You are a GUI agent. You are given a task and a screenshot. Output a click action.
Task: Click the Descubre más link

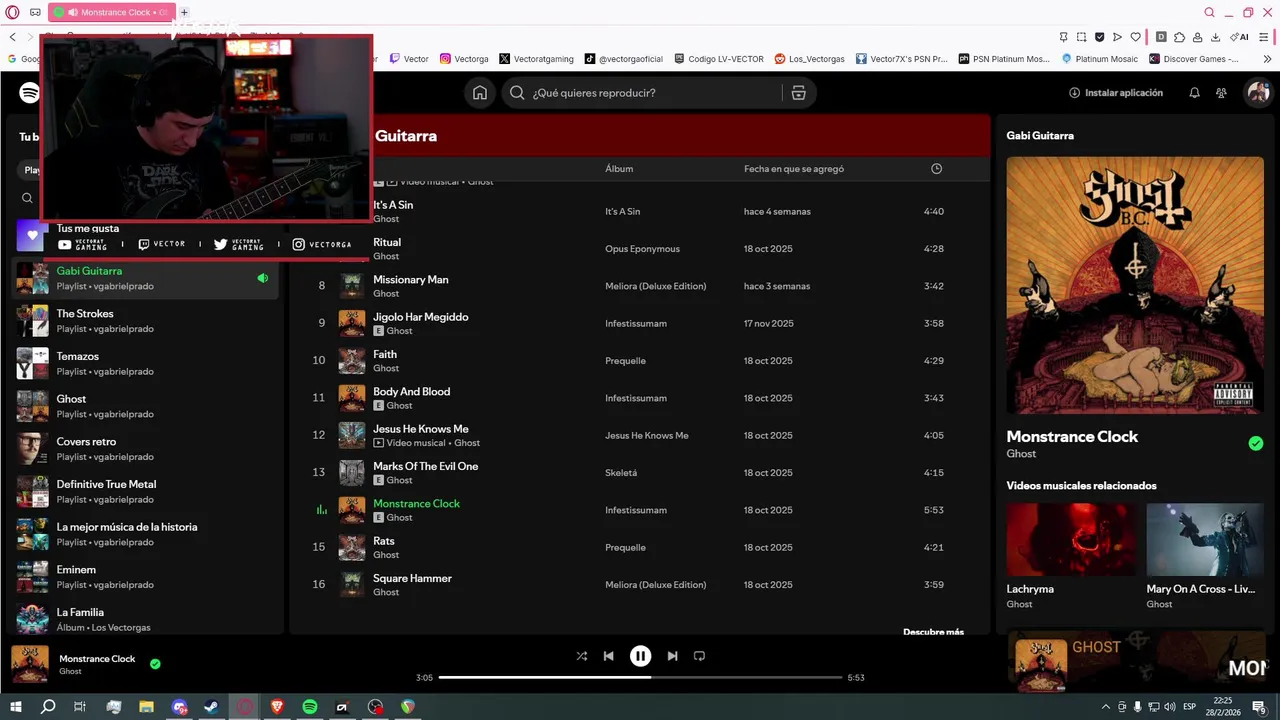point(933,632)
